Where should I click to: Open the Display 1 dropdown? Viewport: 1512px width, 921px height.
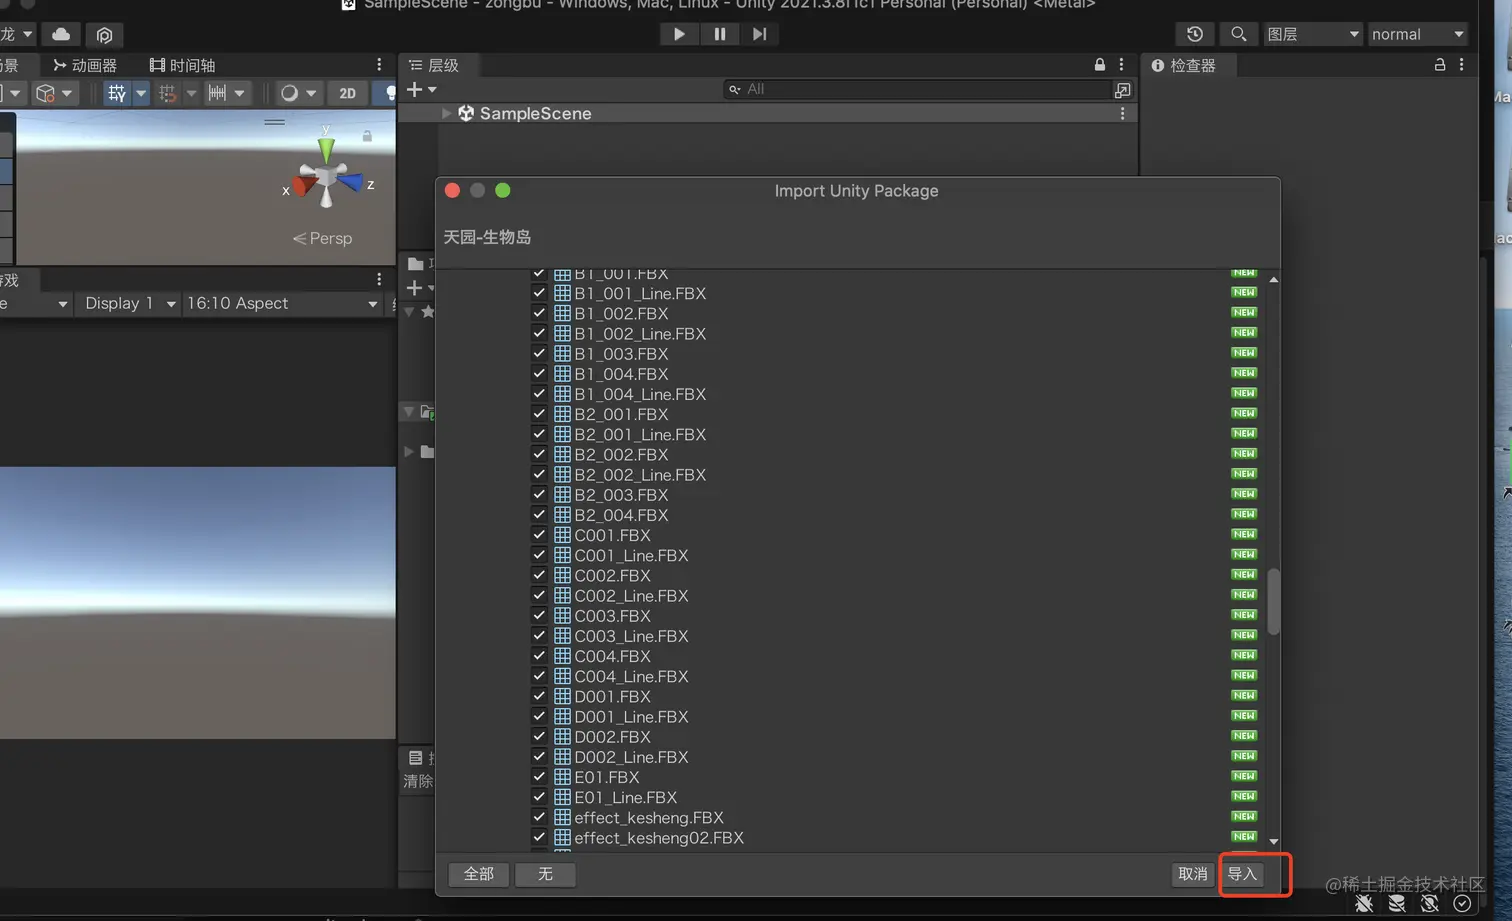click(129, 303)
